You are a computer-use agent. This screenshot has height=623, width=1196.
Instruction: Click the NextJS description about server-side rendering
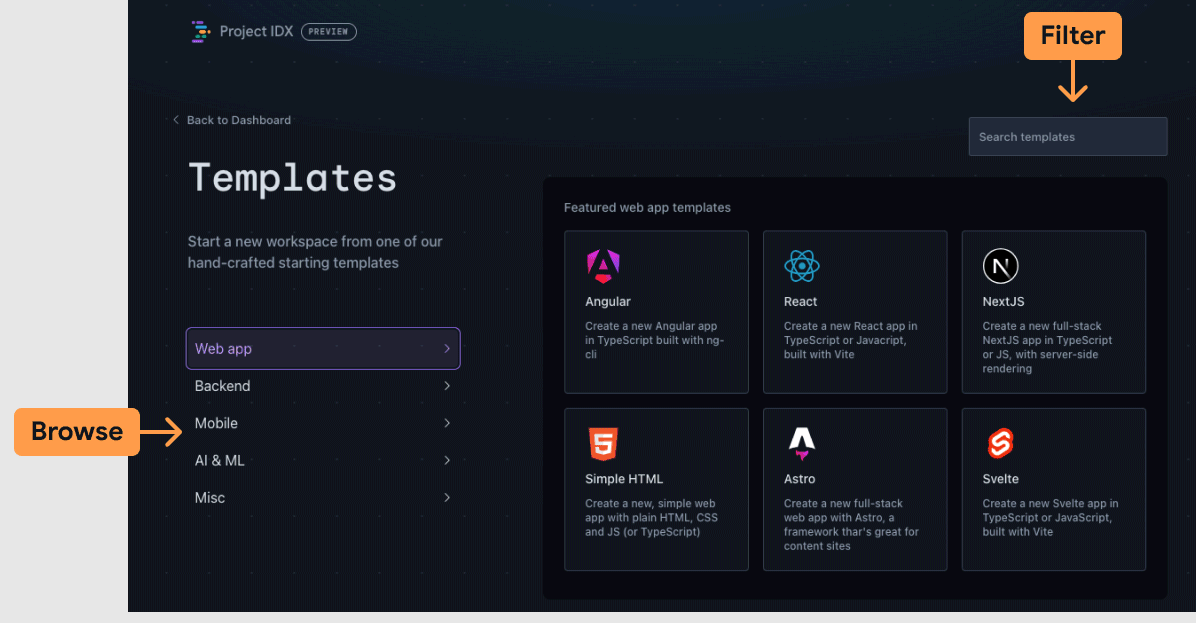click(1047, 347)
